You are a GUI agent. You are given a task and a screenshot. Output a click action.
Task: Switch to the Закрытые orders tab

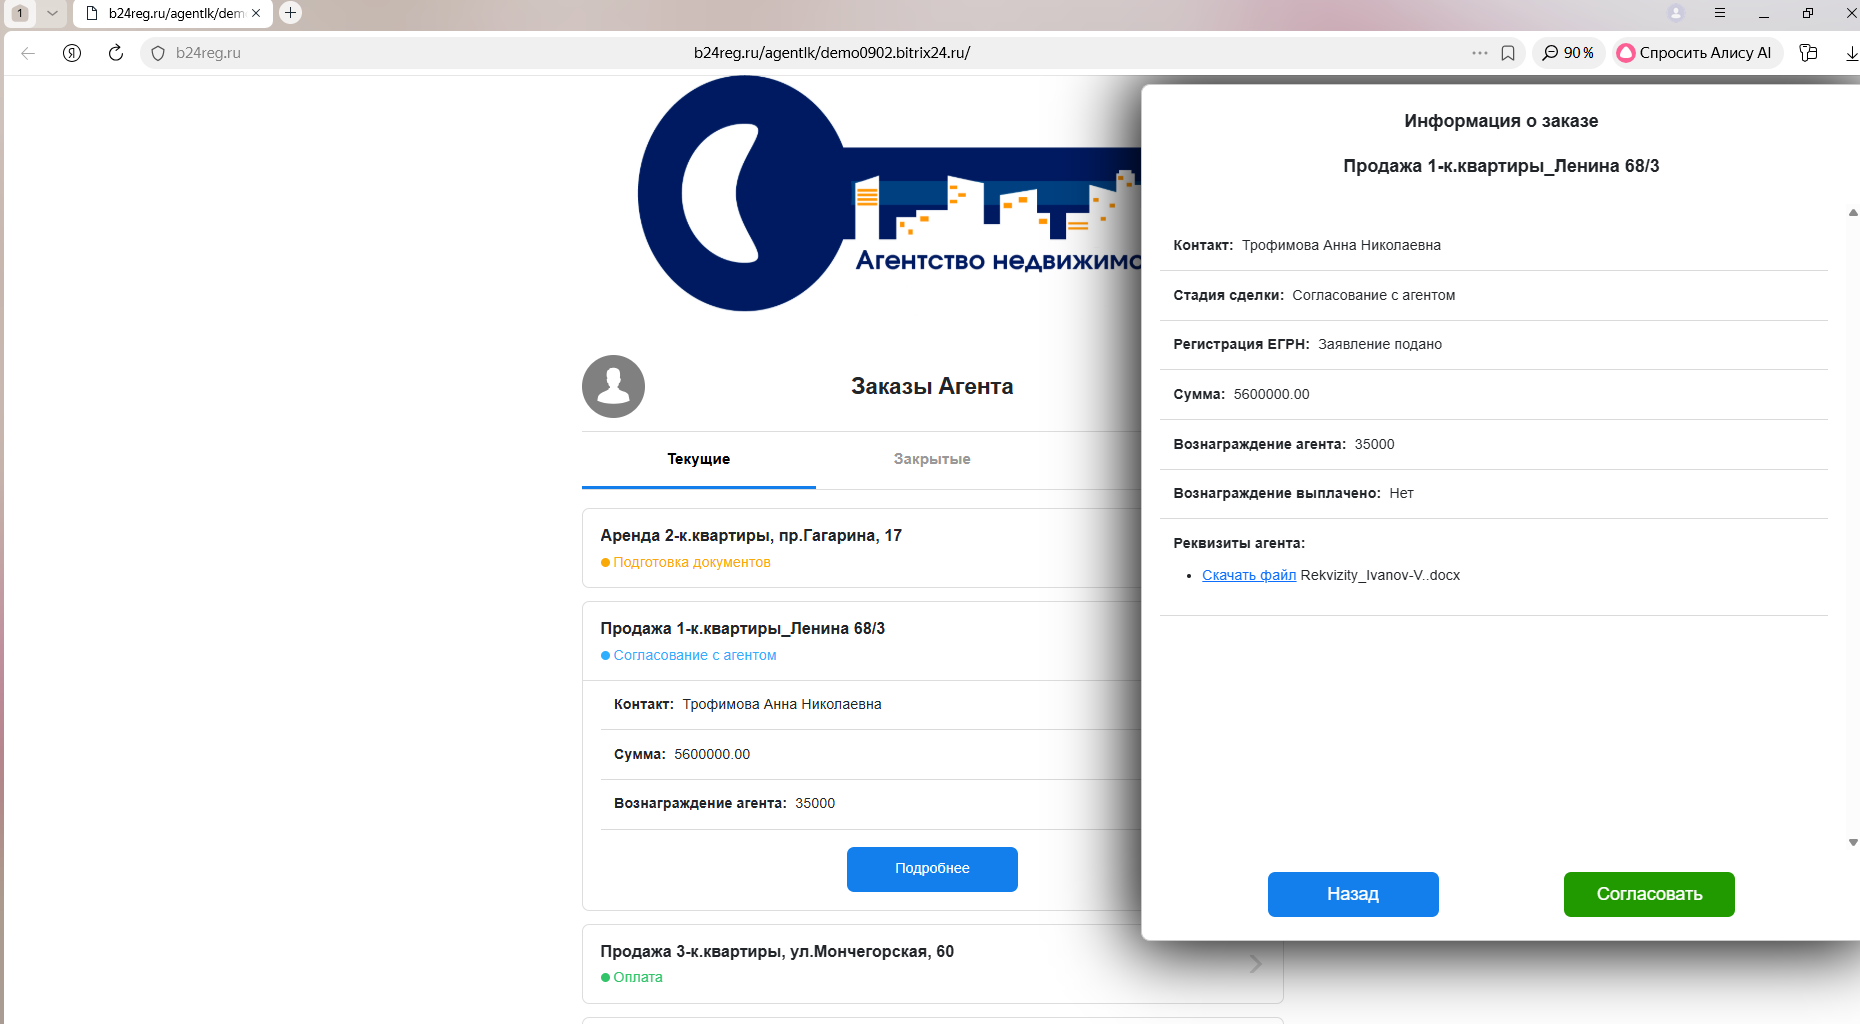(x=932, y=459)
